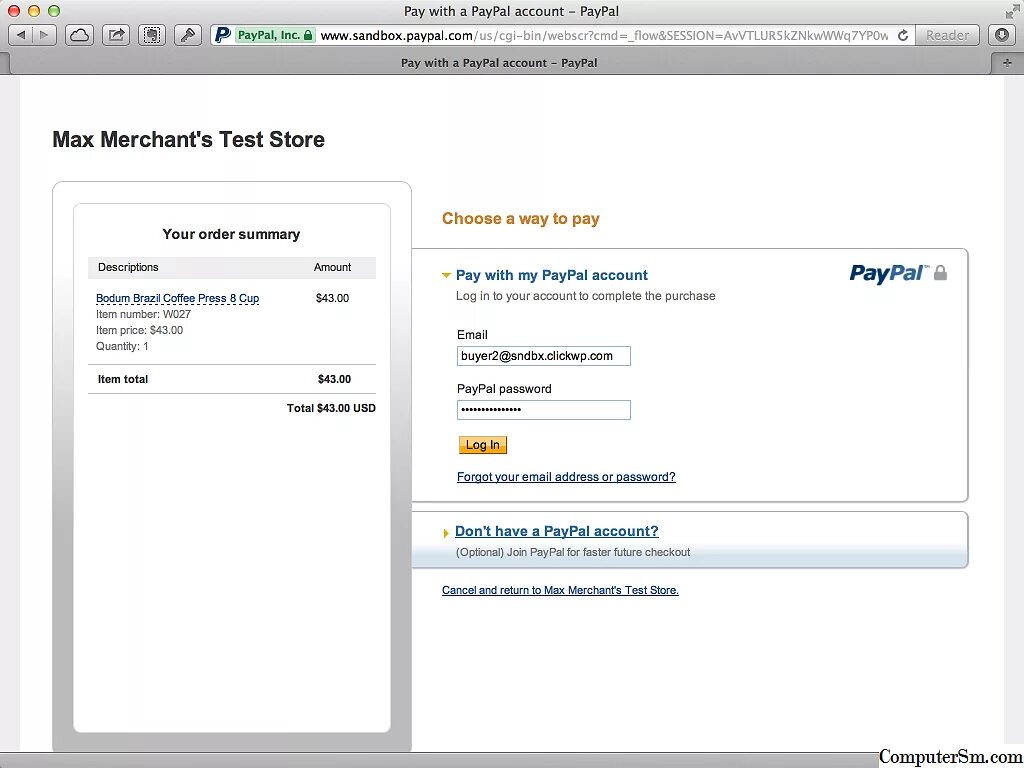
Task: Close the window with the red button
Action: click(14, 11)
